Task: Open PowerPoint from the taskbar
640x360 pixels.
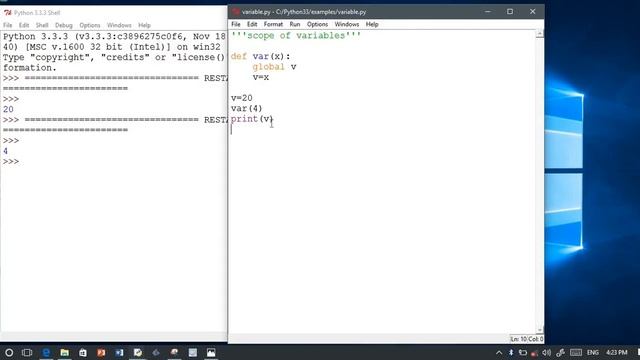Action: (101, 353)
